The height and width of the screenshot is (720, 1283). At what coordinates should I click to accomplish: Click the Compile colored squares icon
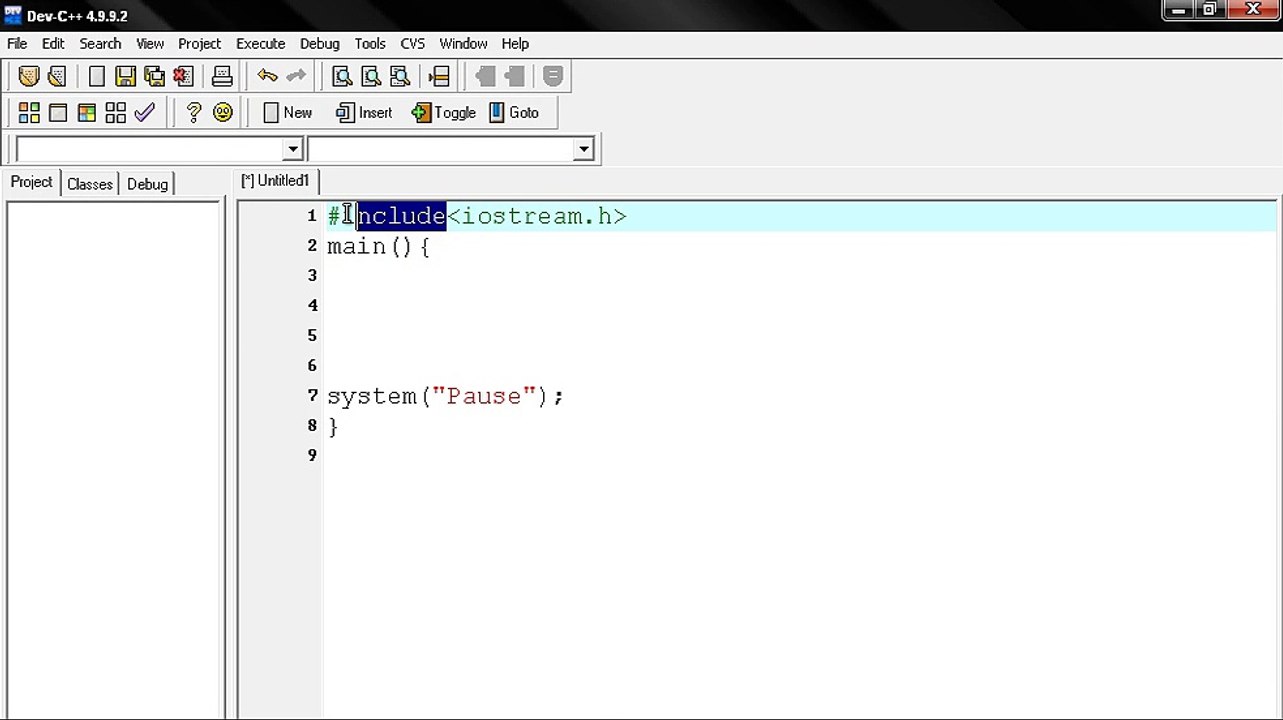29,113
